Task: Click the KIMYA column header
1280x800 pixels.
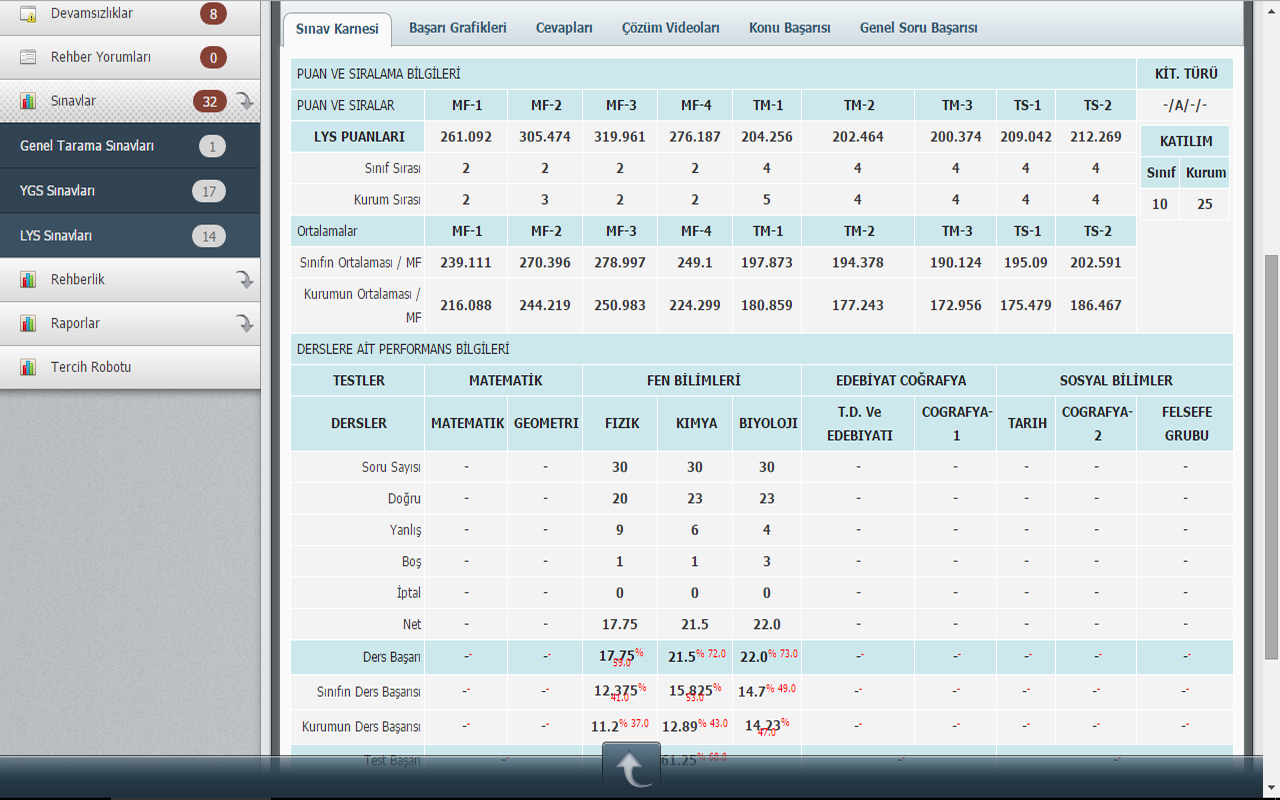Action: tap(696, 423)
